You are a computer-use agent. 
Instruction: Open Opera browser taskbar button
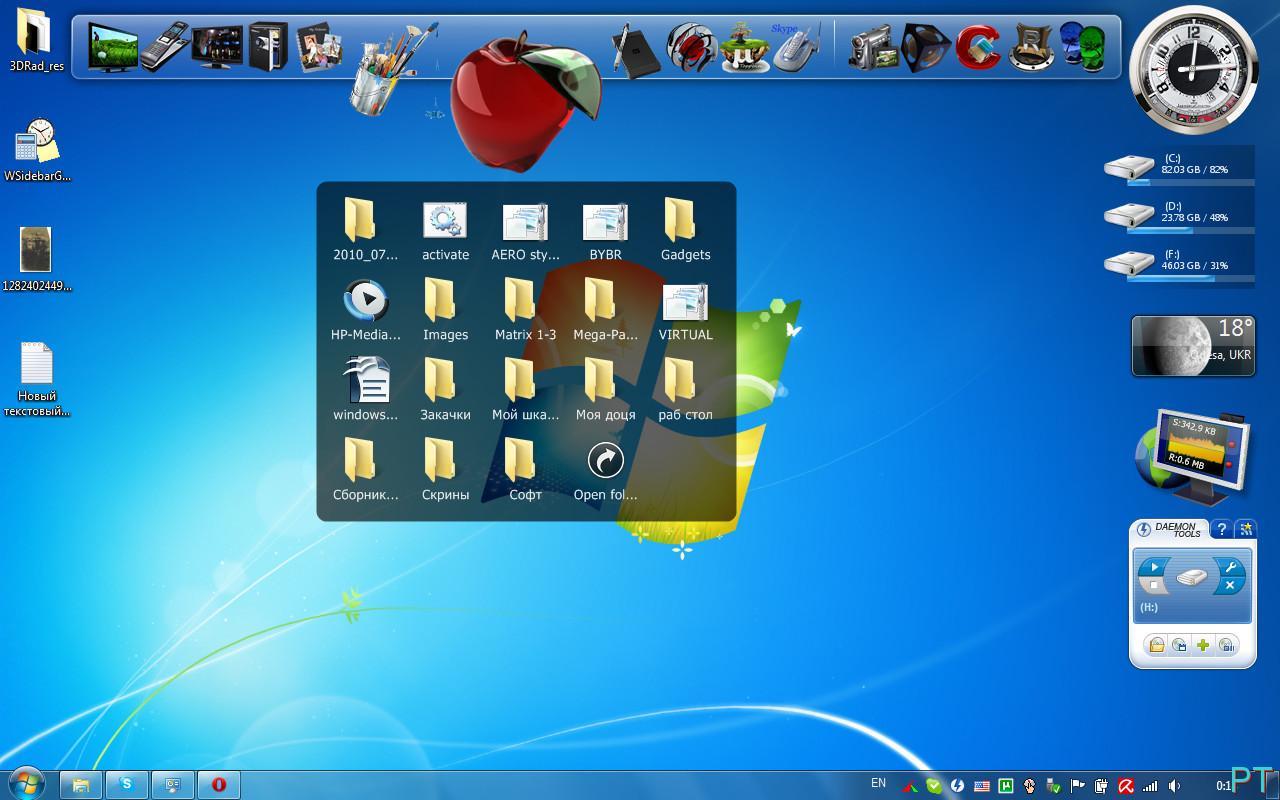pos(219,785)
